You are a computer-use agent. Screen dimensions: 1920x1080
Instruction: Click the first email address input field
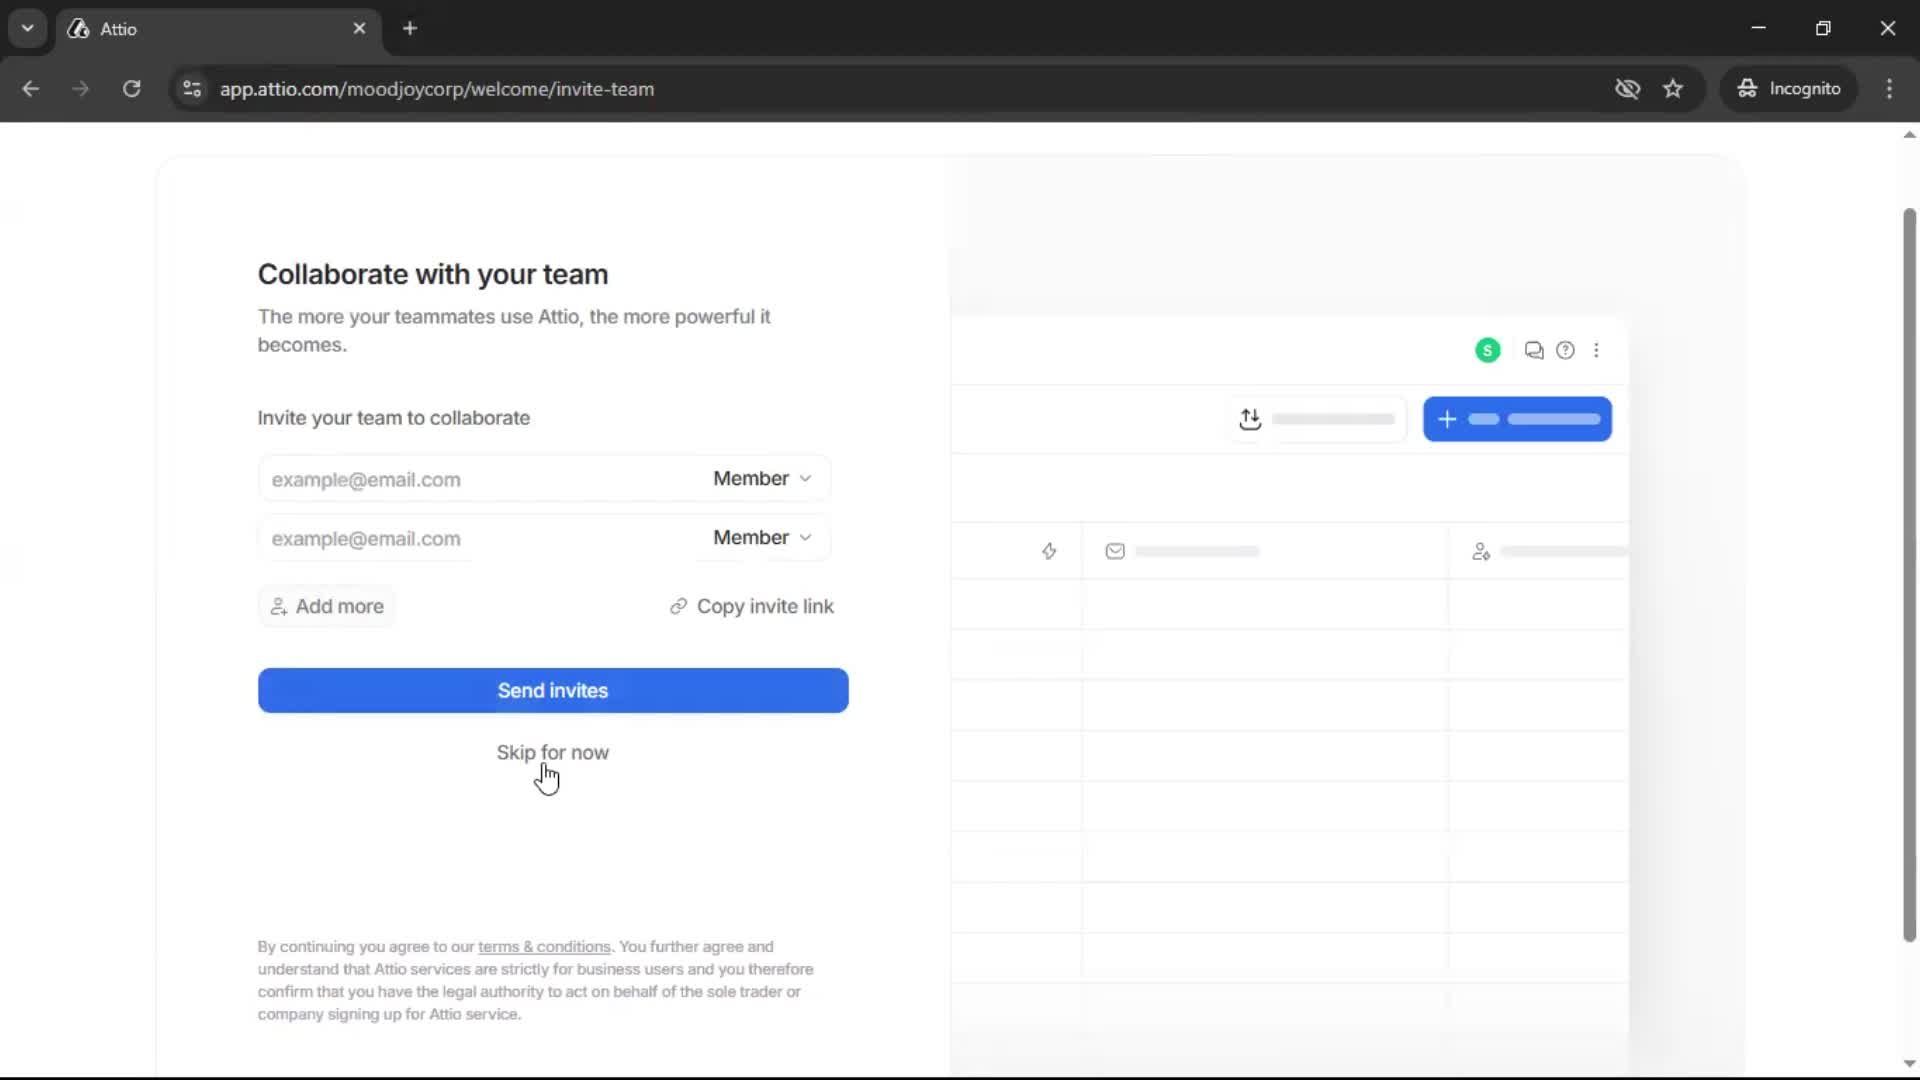(450, 479)
